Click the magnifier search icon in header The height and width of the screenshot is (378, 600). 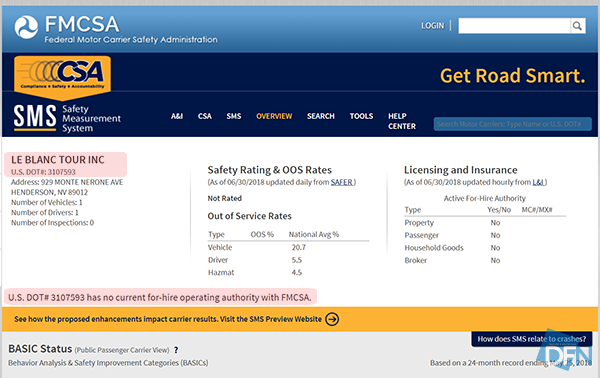[577, 26]
